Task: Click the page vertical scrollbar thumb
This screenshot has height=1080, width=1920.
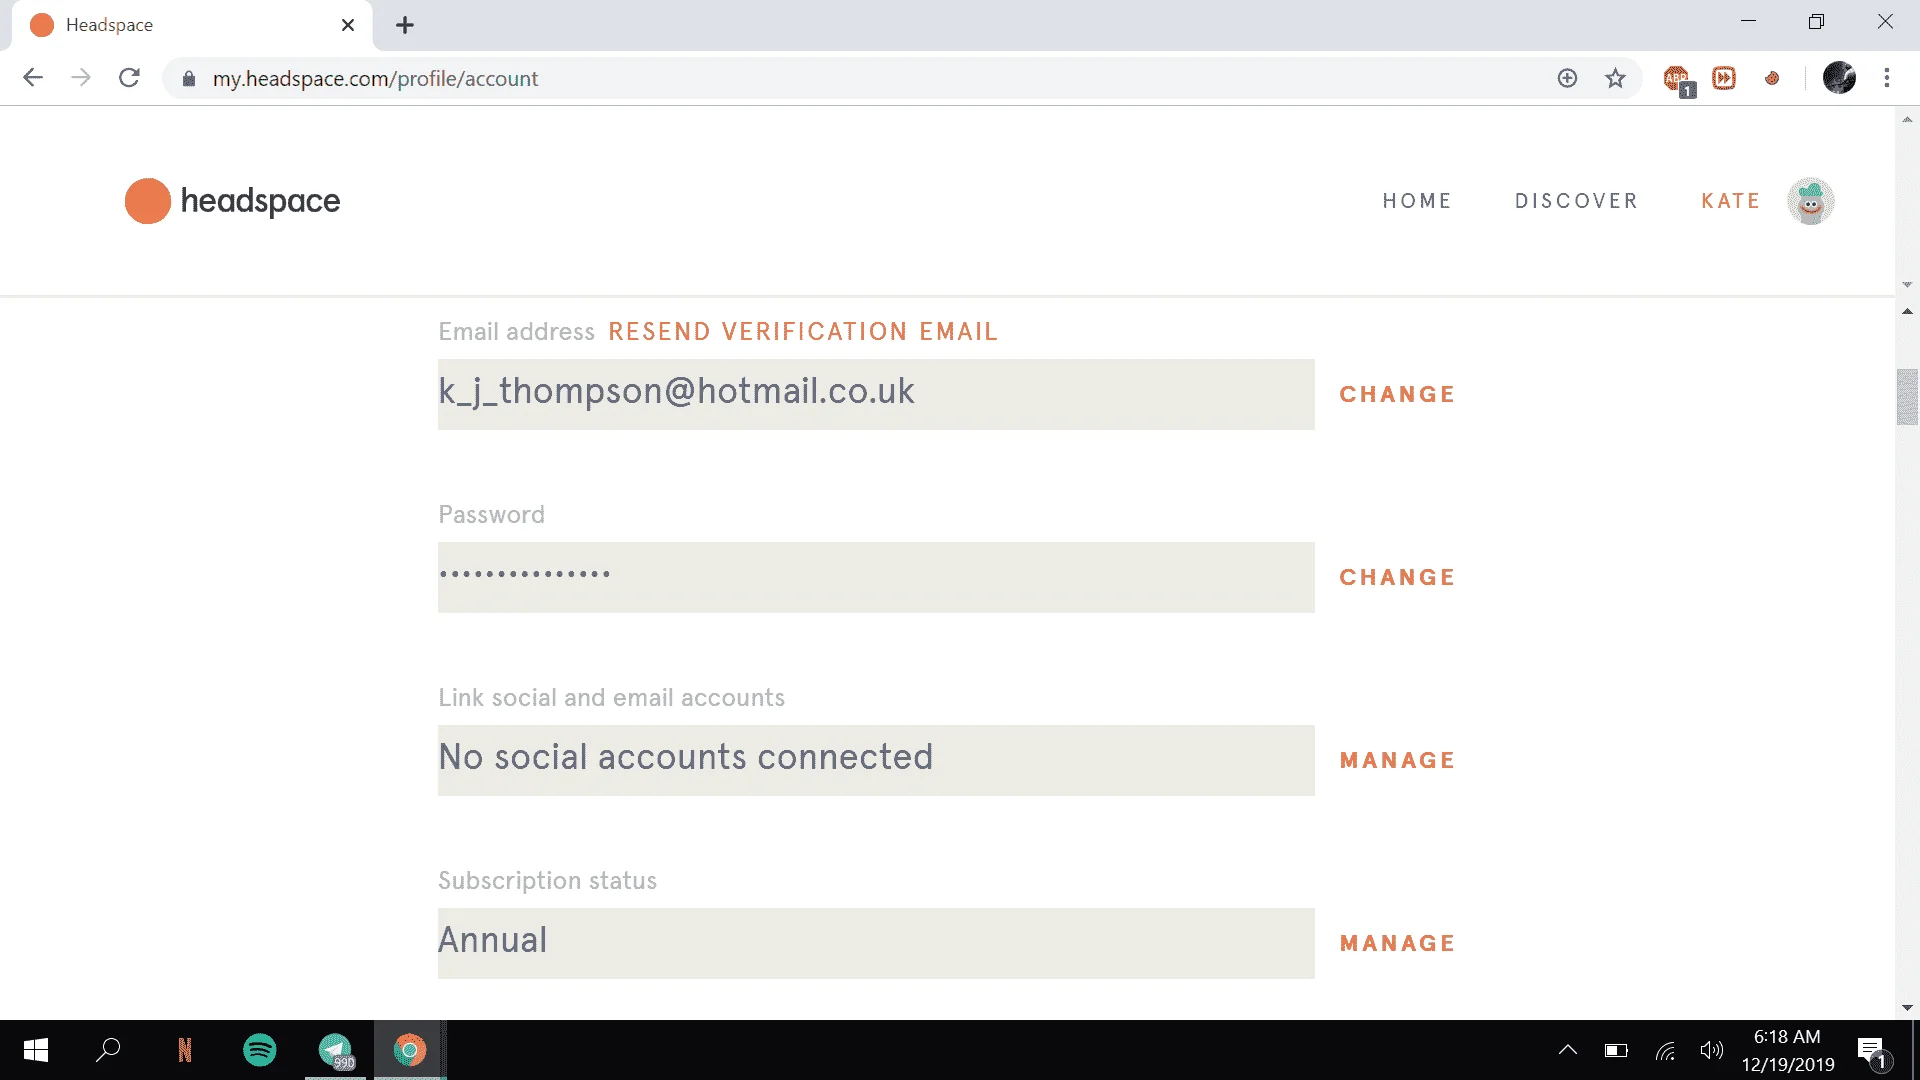Action: tap(1907, 397)
